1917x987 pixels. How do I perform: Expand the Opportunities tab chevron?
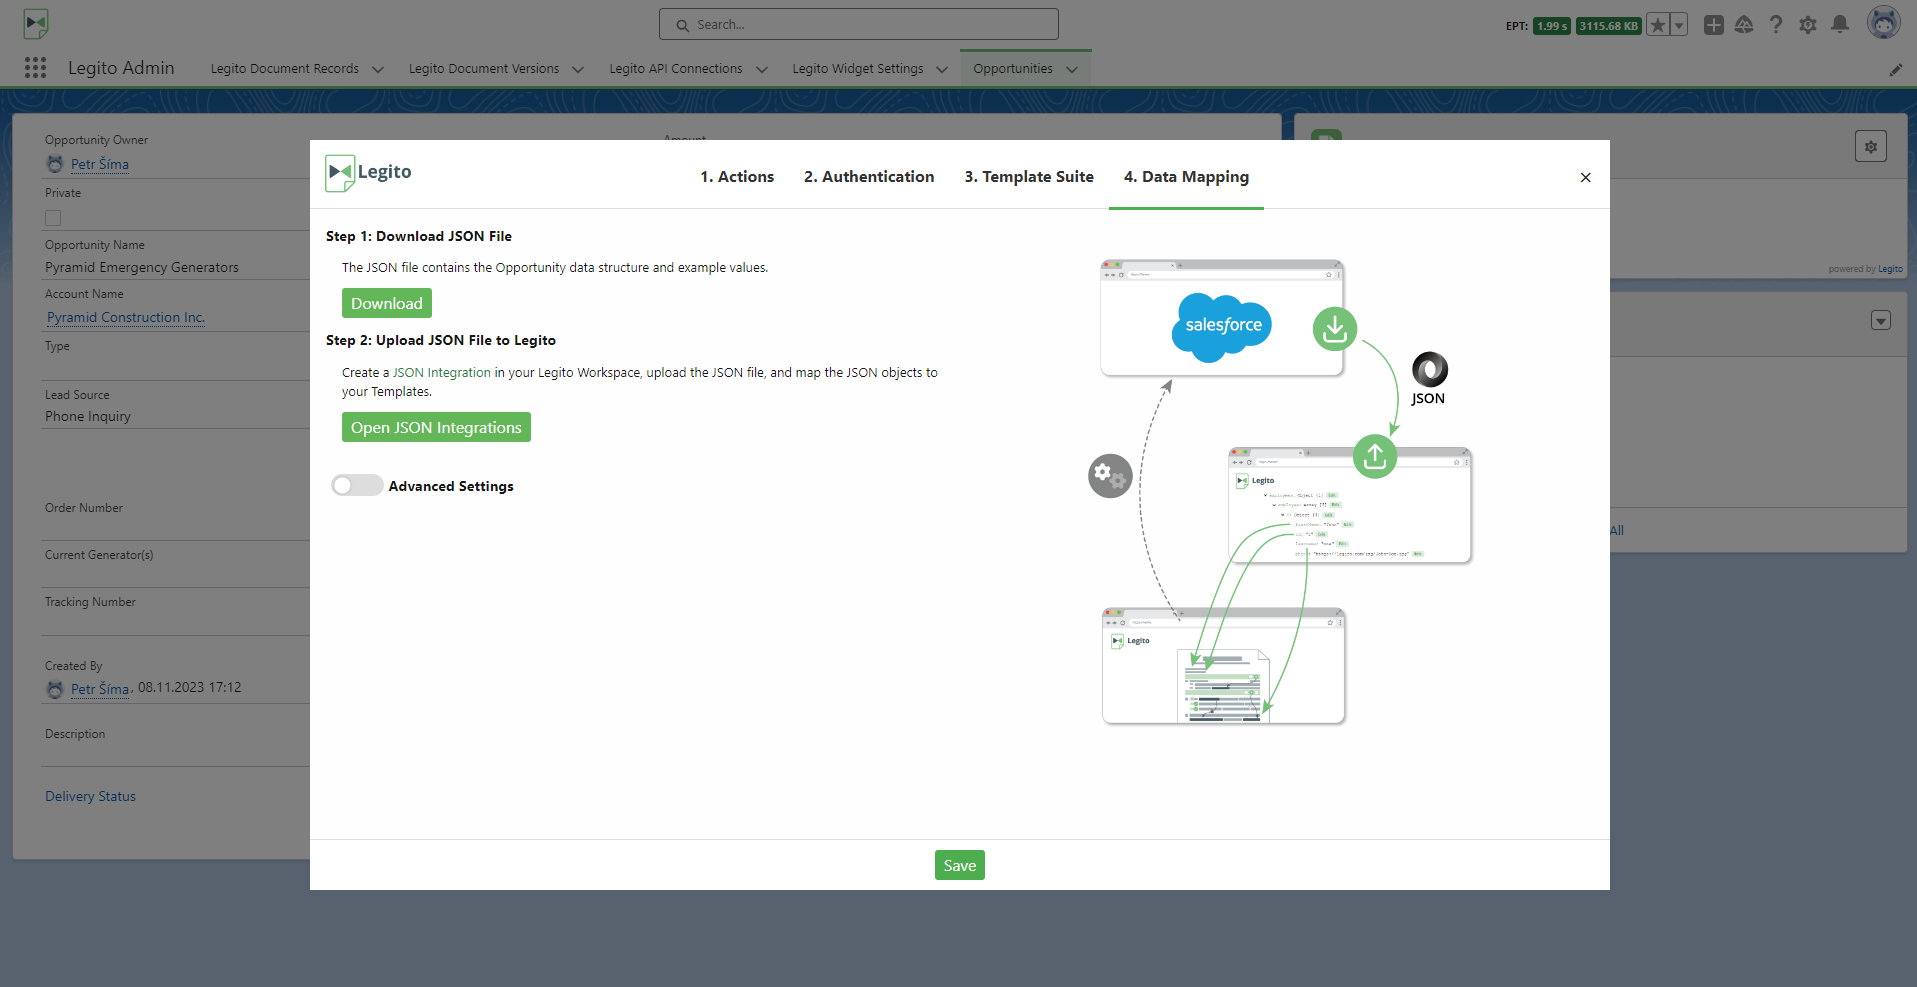tap(1072, 69)
